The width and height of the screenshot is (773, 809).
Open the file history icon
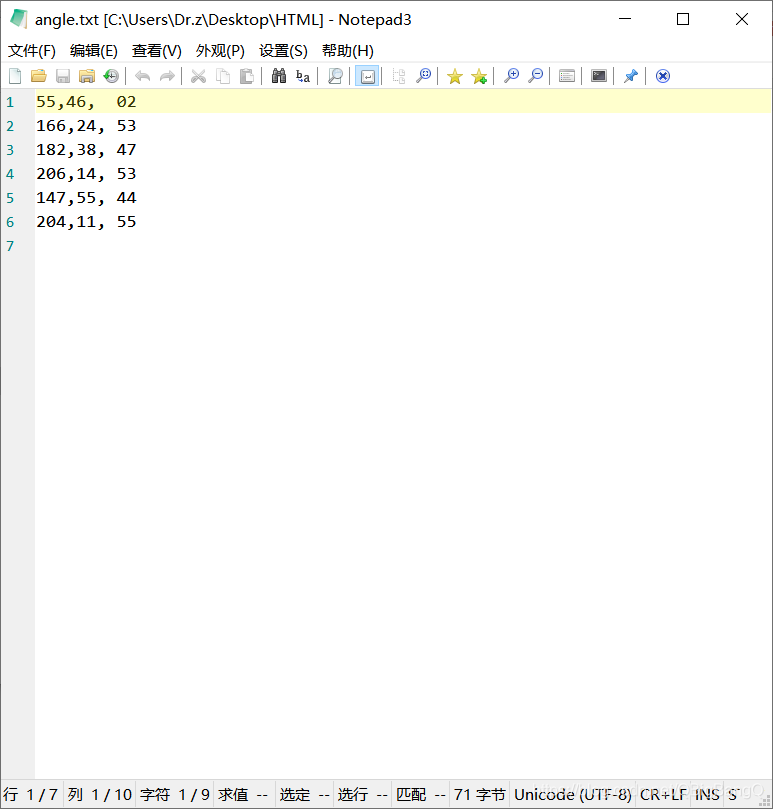[111, 76]
